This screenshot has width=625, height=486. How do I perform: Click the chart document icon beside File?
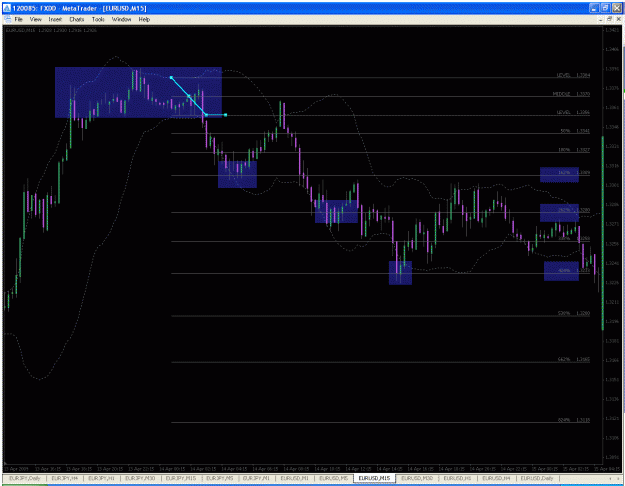click(x=8, y=19)
